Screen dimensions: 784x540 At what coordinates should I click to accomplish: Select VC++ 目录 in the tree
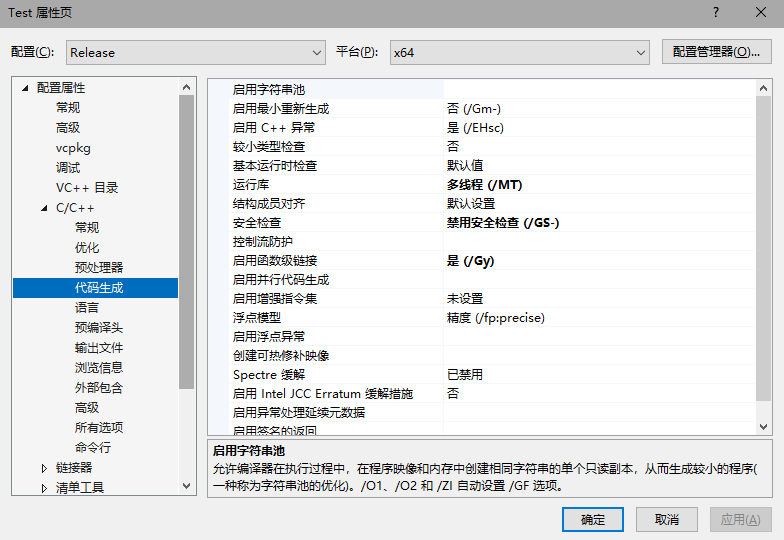click(x=87, y=188)
